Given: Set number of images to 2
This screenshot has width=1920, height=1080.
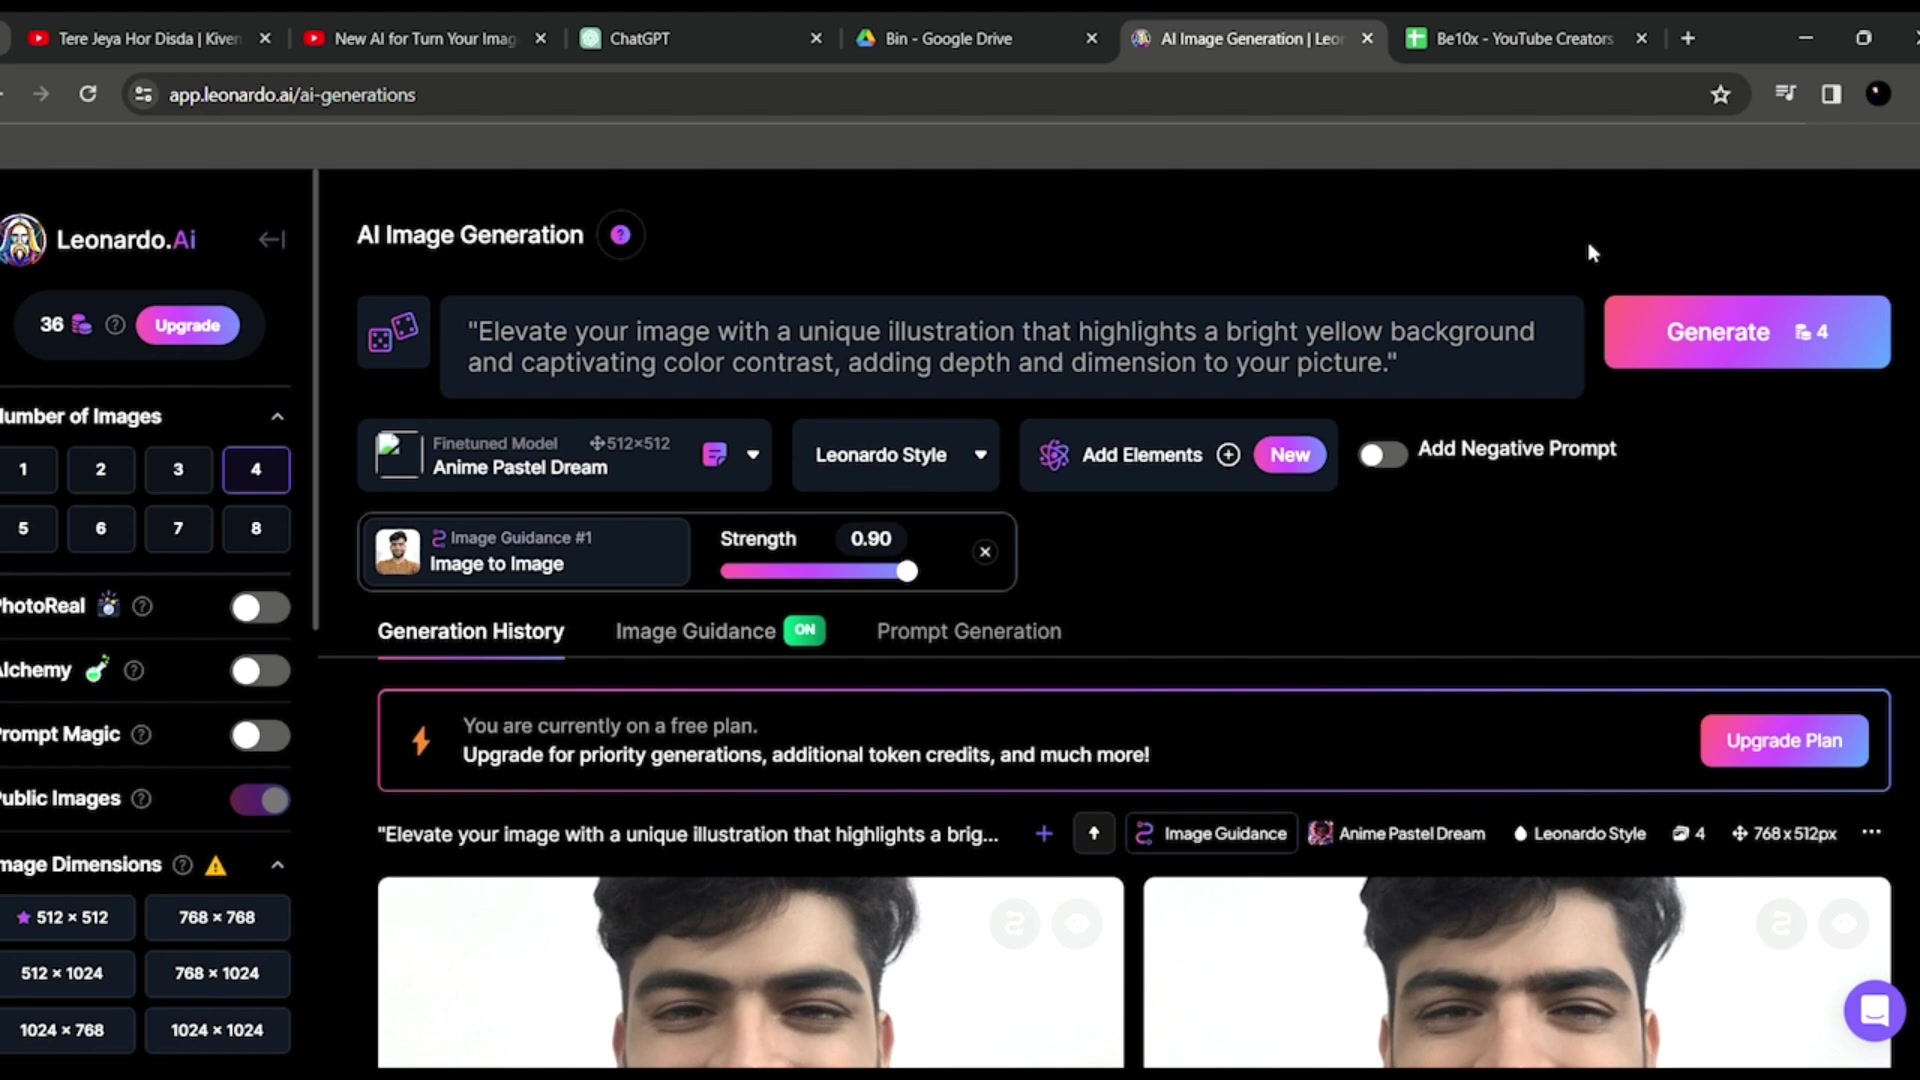Looking at the screenshot, I should tap(101, 469).
